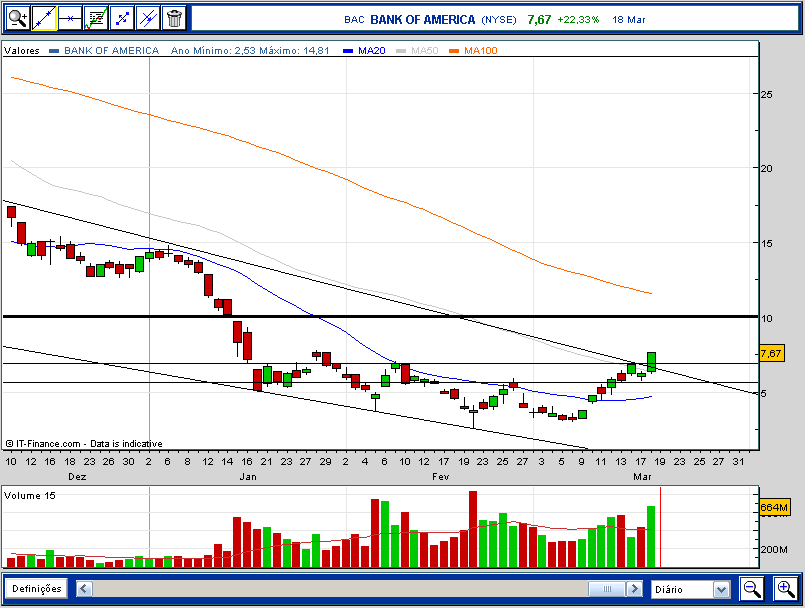This screenshot has height=608, width=805.
Task: Click the trash can delete icon
Action: pos(174,18)
